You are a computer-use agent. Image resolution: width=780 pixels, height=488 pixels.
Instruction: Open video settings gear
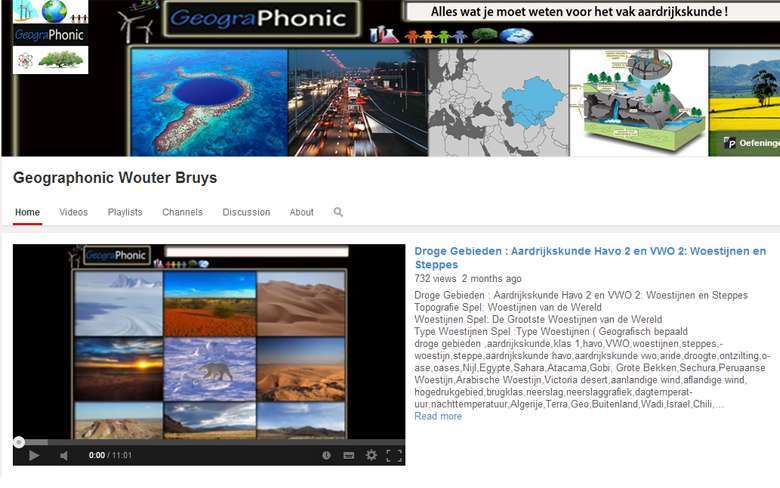371,455
